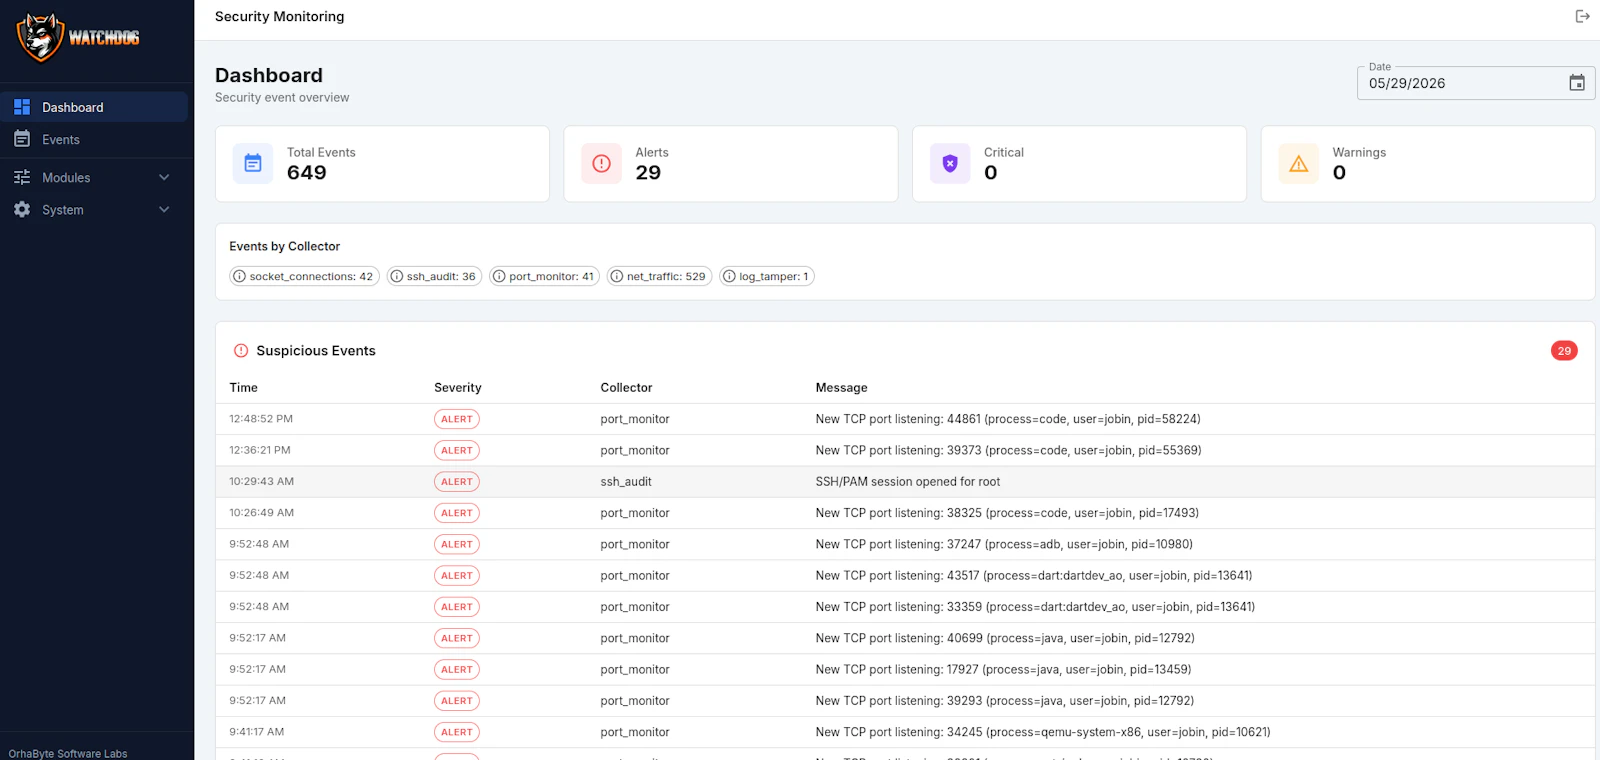The image size is (1600, 760).
Task: Click the Critical purple shield icon
Action: click(950, 163)
